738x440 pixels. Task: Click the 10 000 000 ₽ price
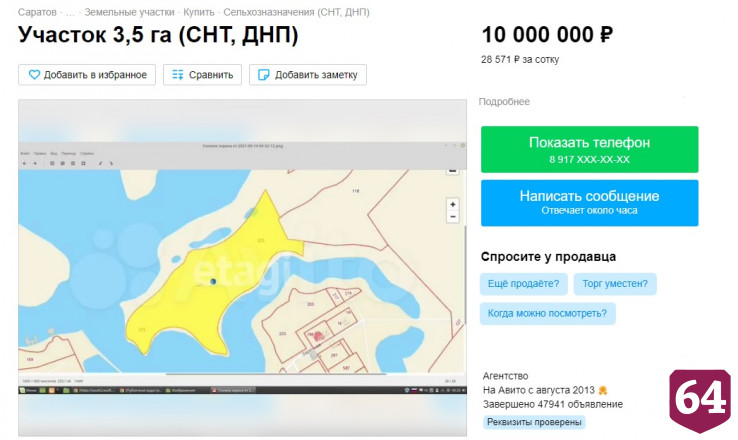tap(547, 35)
